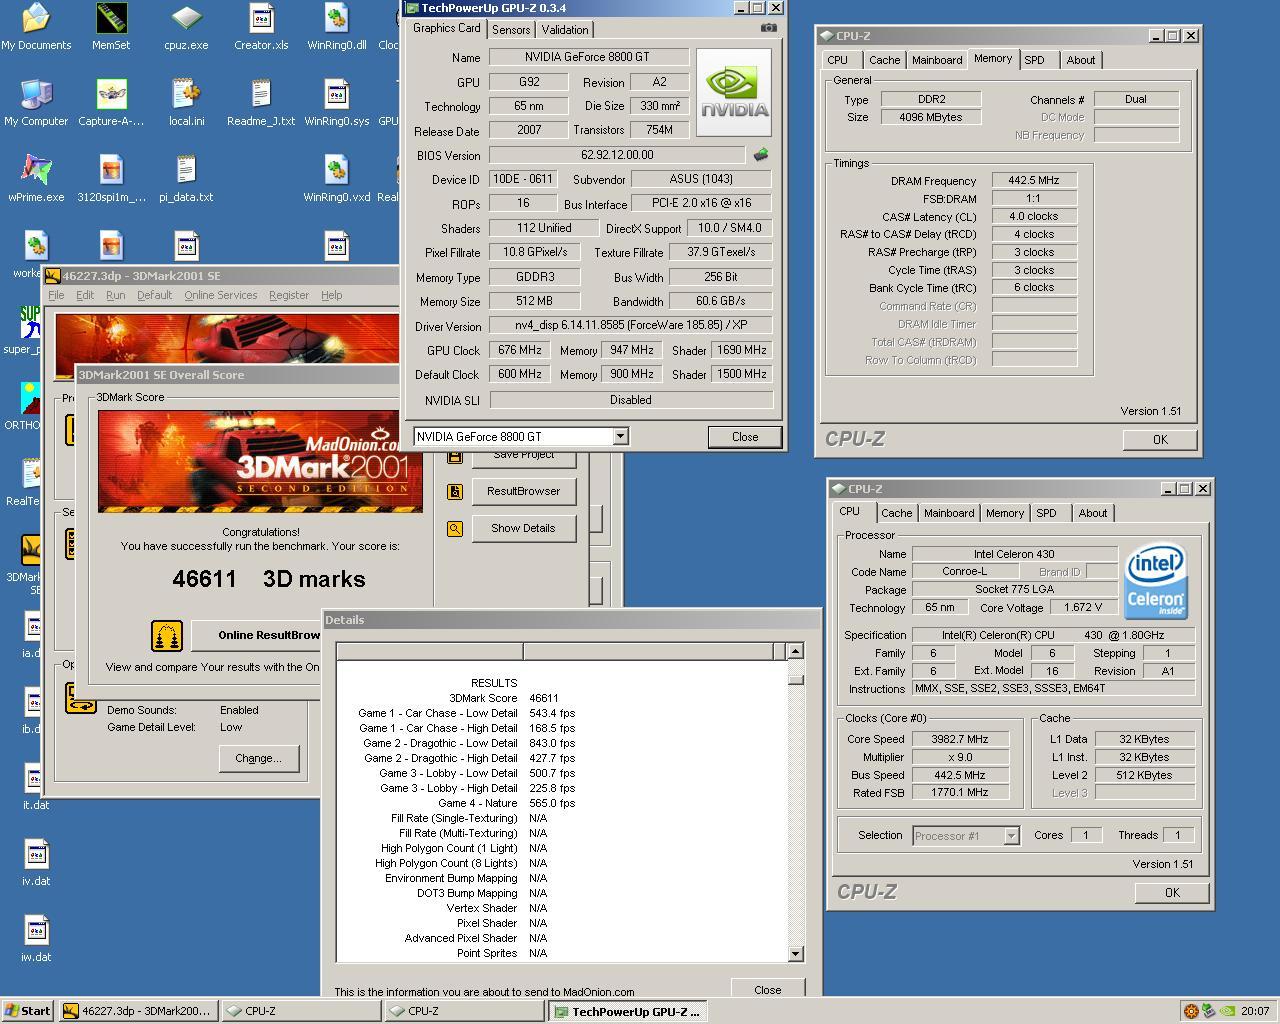The height and width of the screenshot is (1024, 1280).
Task: Click OK in CPU-Z CPU window
Action: click(x=1172, y=893)
